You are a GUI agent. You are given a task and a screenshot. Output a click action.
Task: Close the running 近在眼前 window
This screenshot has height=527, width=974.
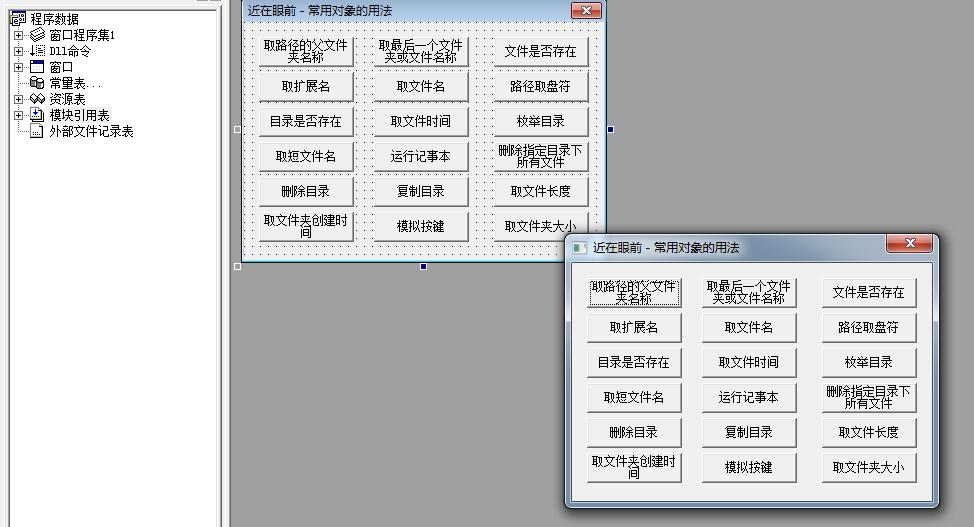(909, 244)
